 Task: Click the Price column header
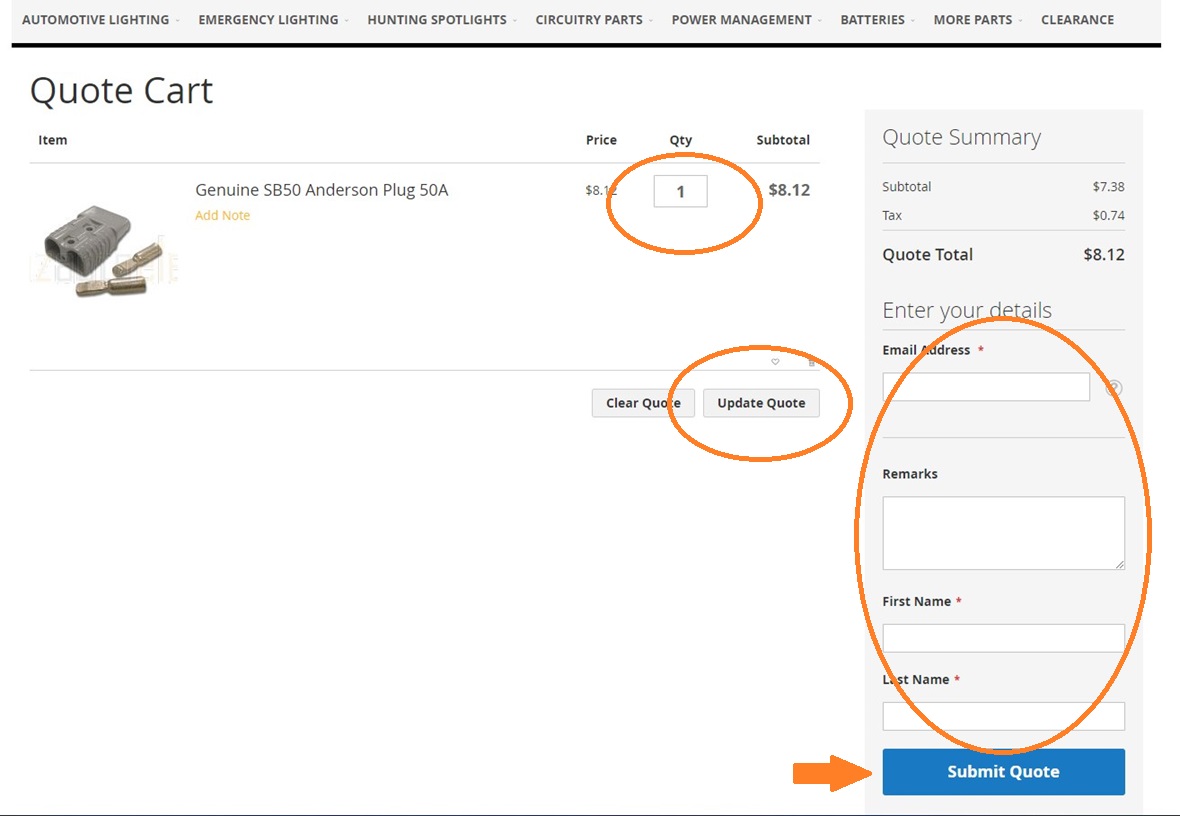(601, 140)
